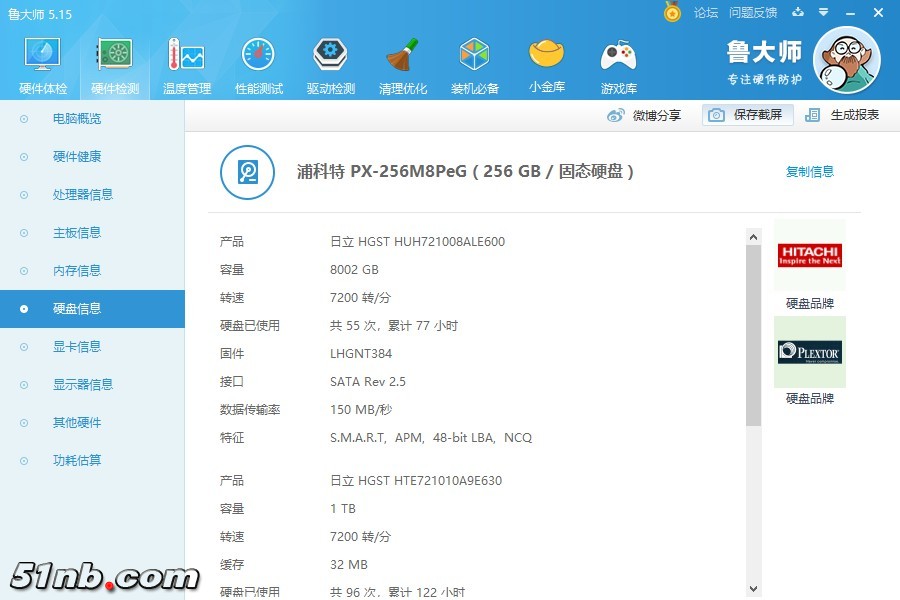
Task: Click the Plextor 硬盘品牌 logo thumbnail
Action: pyautogui.click(x=810, y=353)
